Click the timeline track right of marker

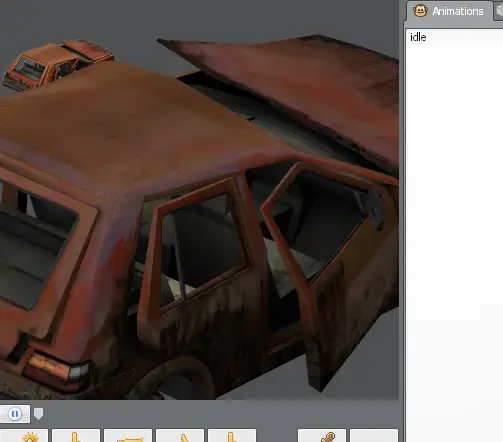[220, 414]
